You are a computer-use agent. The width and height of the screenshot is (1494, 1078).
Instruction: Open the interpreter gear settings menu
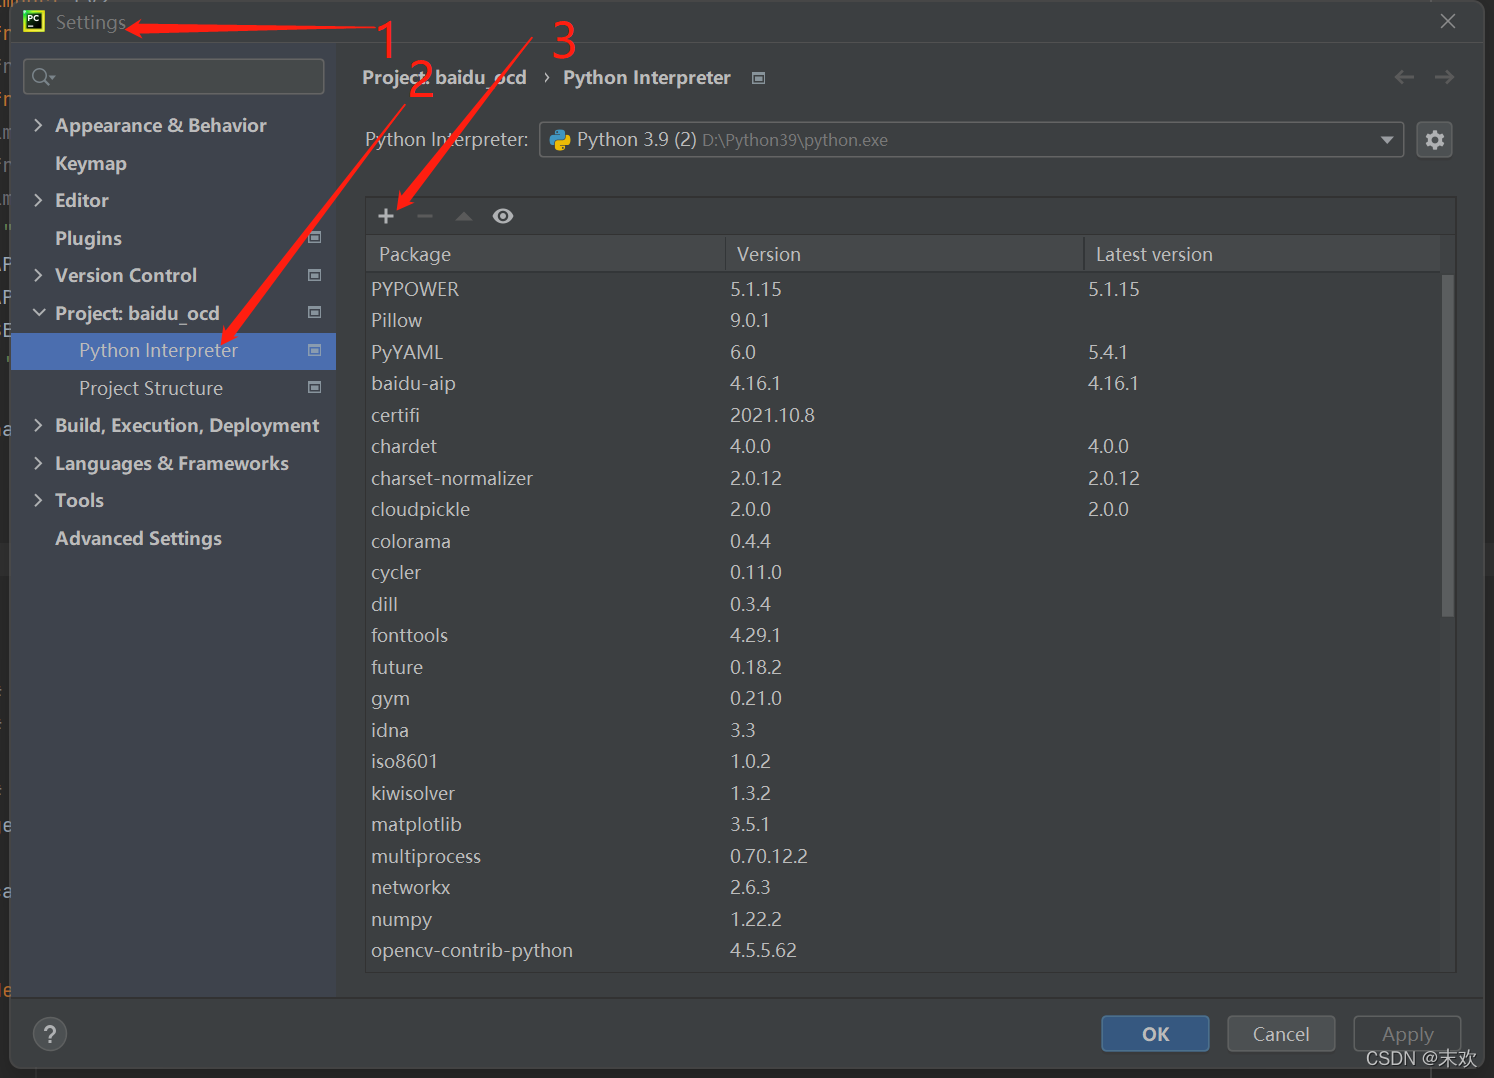point(1434,140)
